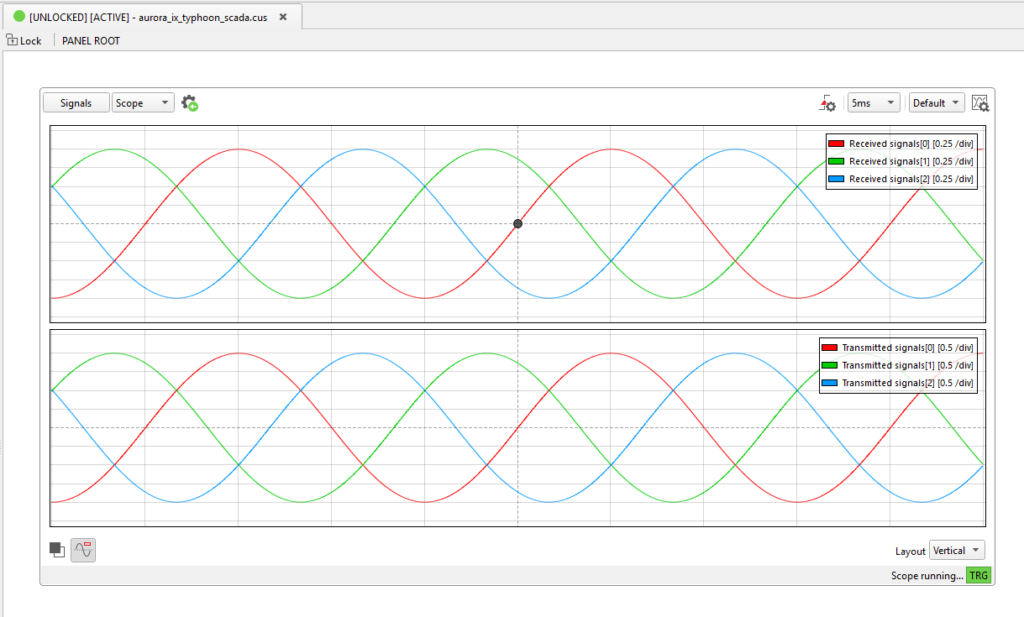Click the PANEL ROOT breadcrumb
Image resolution: width=1024 pixels, height=617 pixels.
[x=91, y=41]
